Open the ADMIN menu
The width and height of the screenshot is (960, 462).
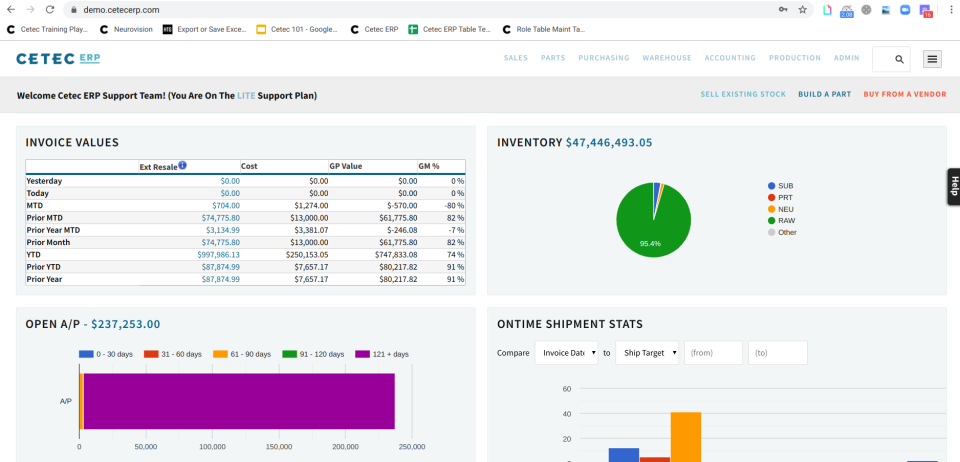pos(847,58)
